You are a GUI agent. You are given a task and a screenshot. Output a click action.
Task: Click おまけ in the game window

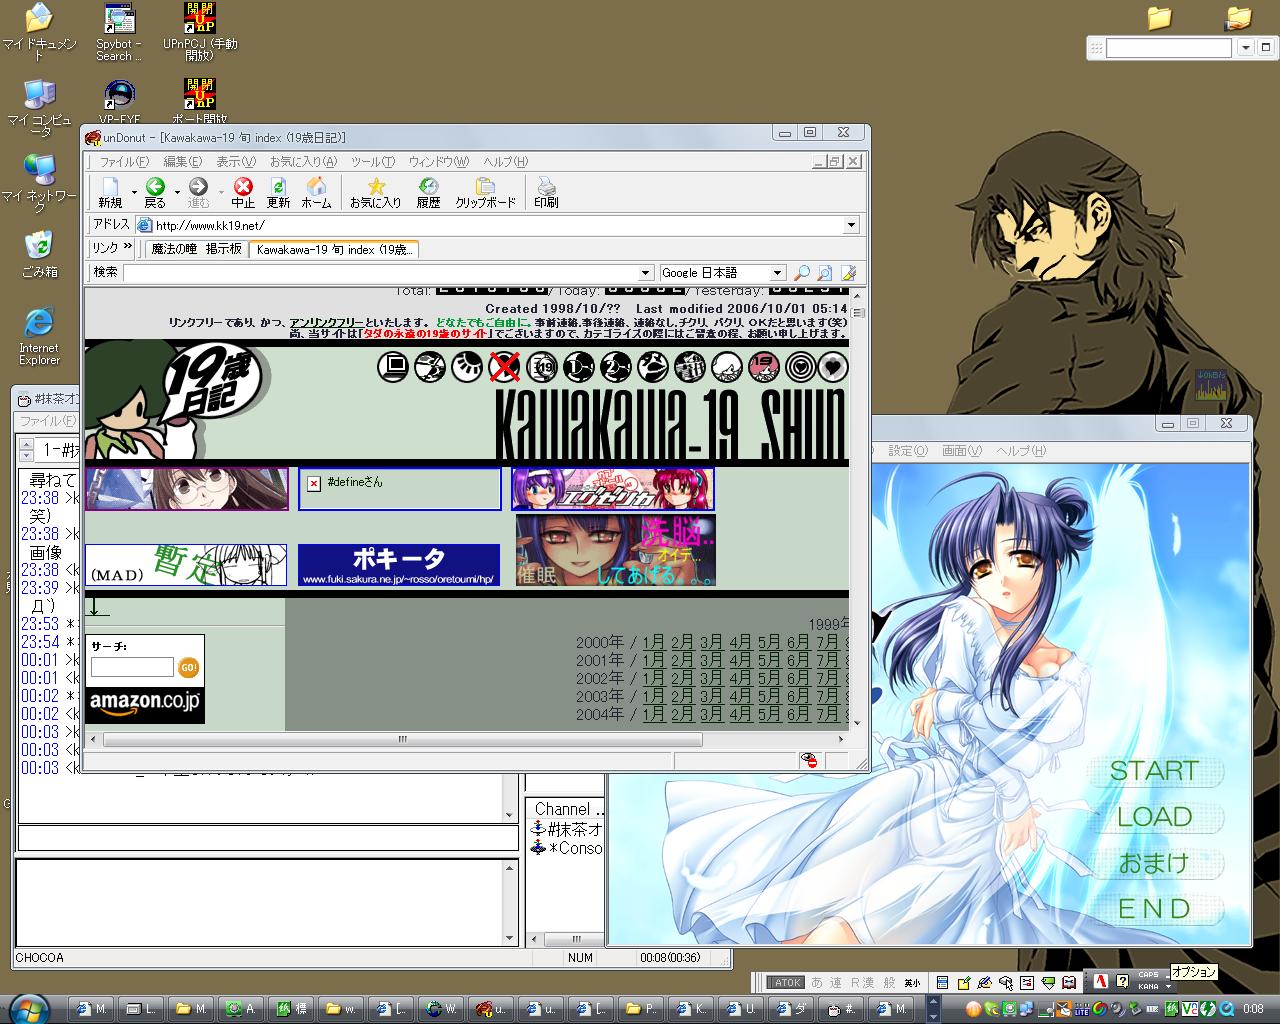point(1153,863)
